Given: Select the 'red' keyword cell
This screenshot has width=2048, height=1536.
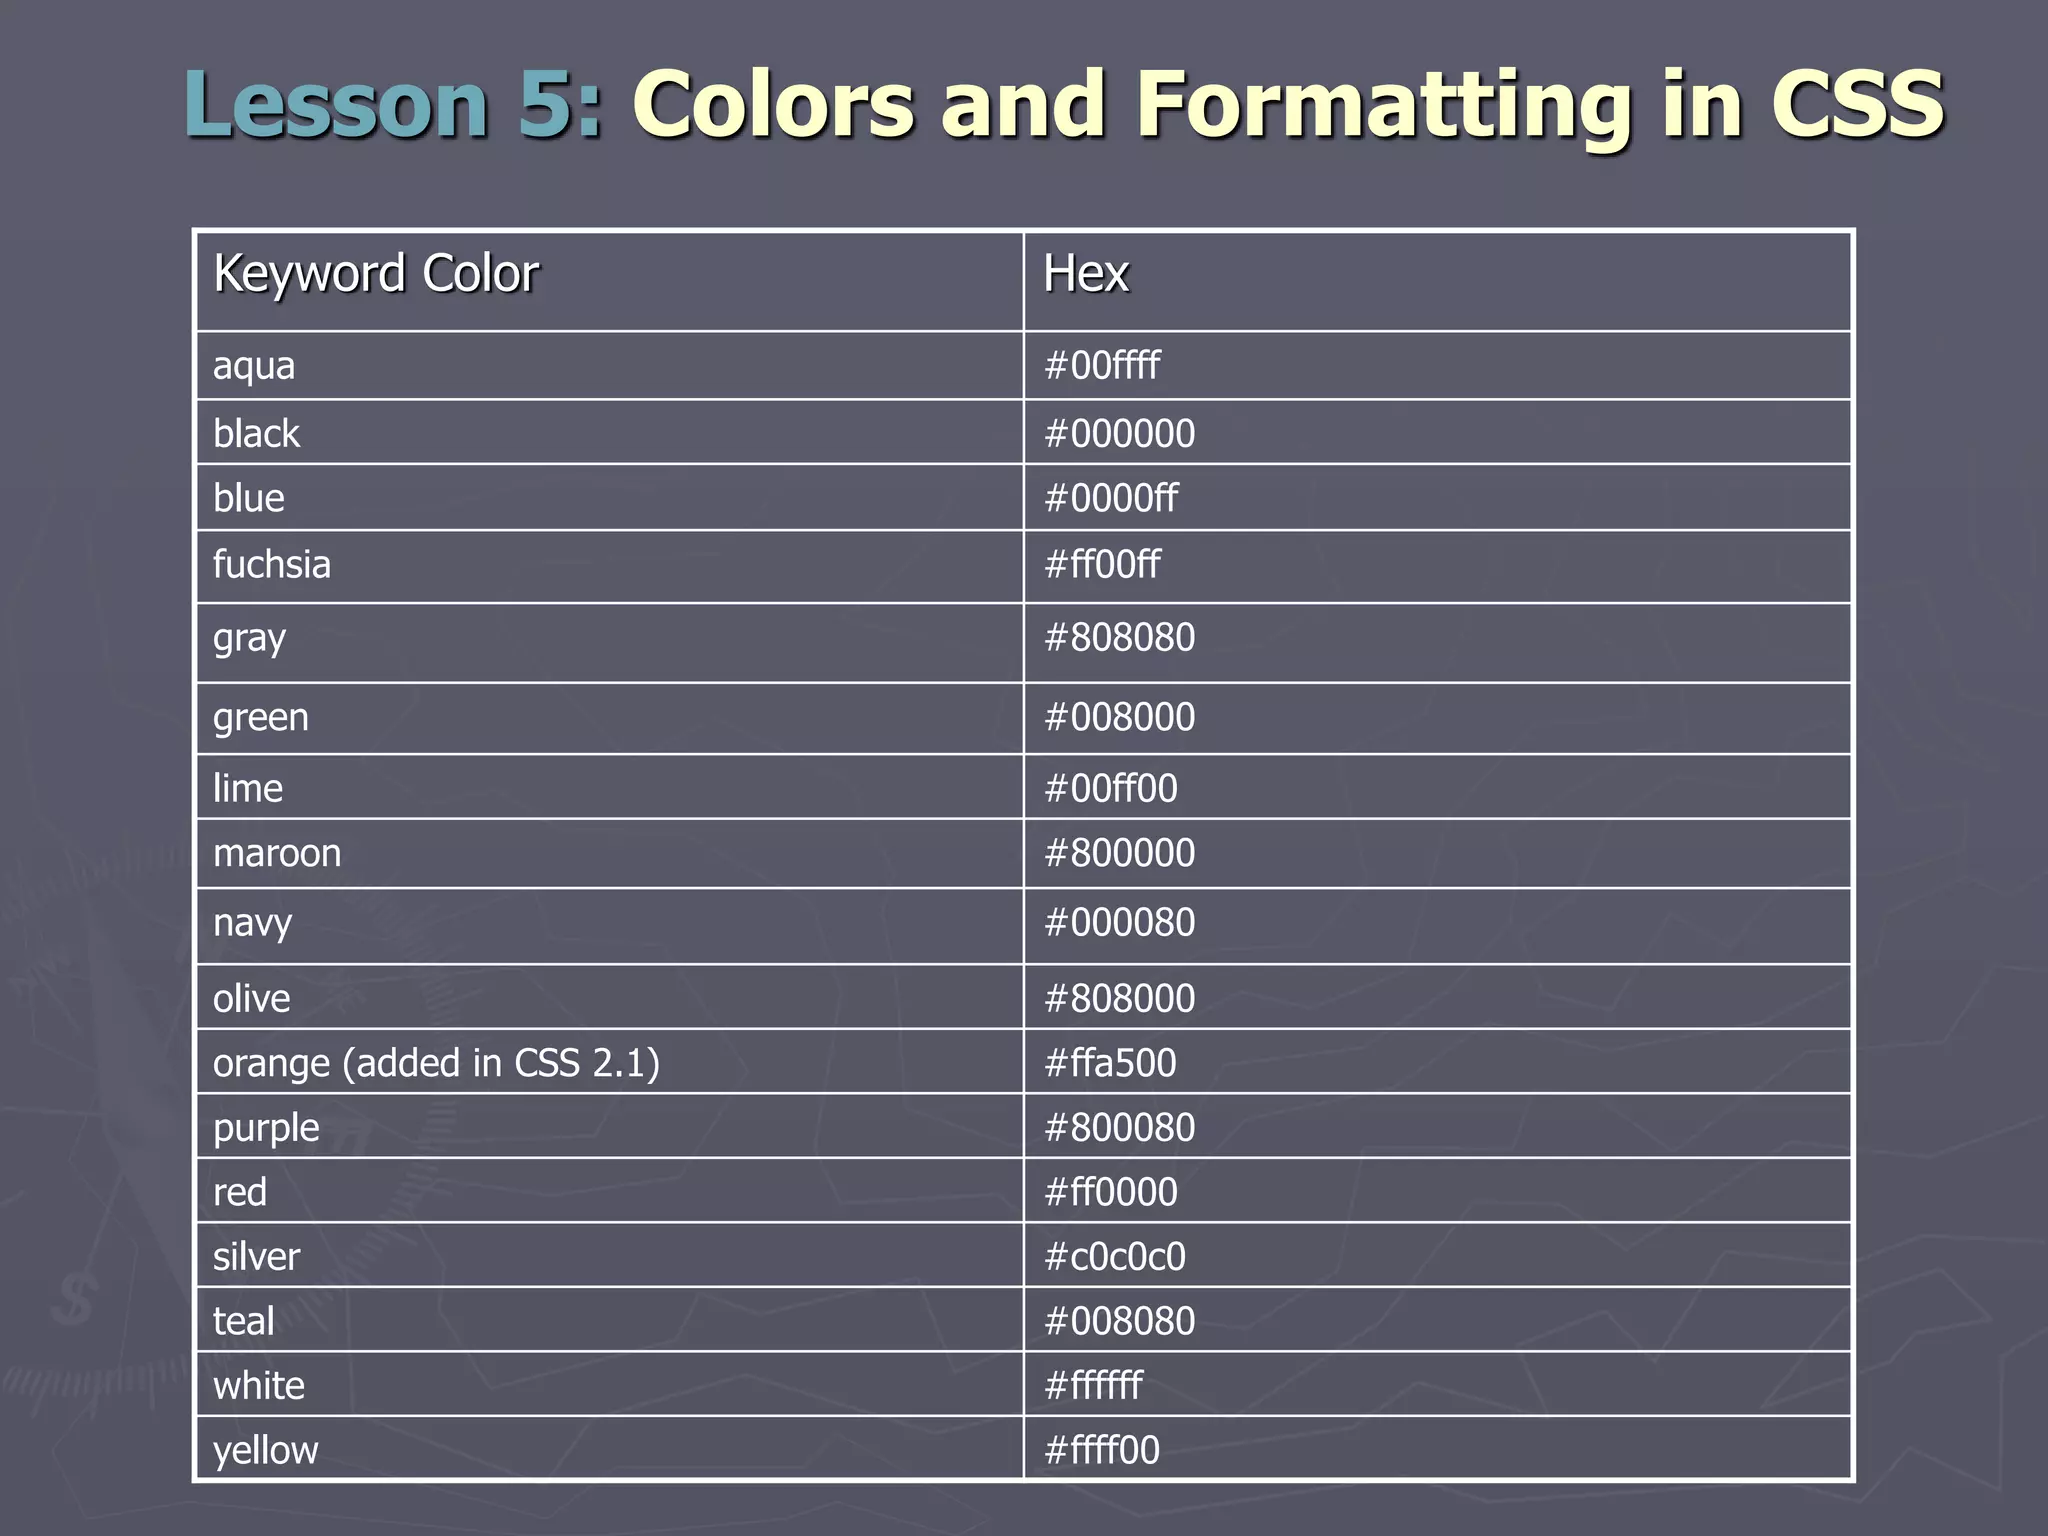Looking at the screenshot, I should pyautogui.click(x=240, y=1193).
